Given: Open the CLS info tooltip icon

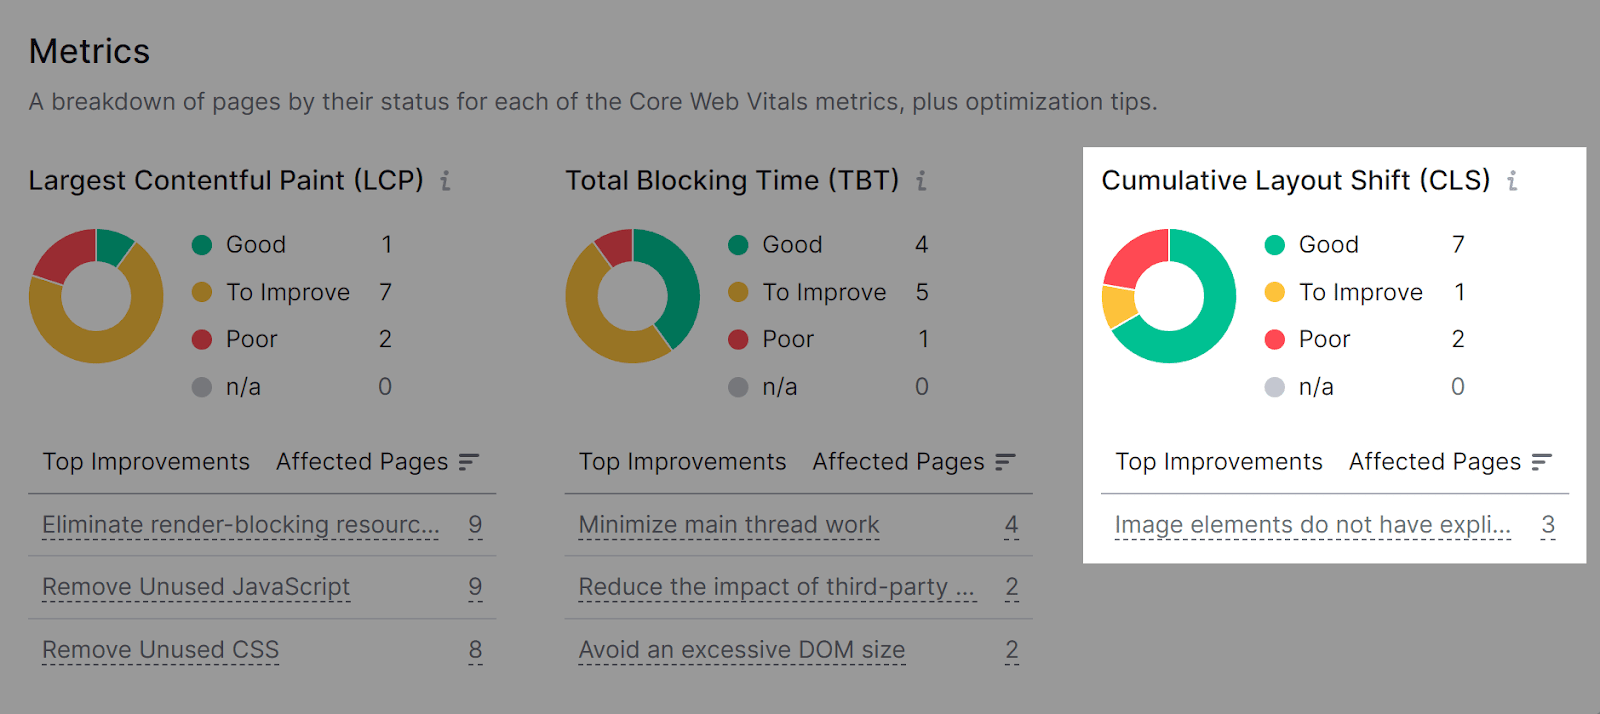Looking at the screenshot, I should [x=1513, y=181].
